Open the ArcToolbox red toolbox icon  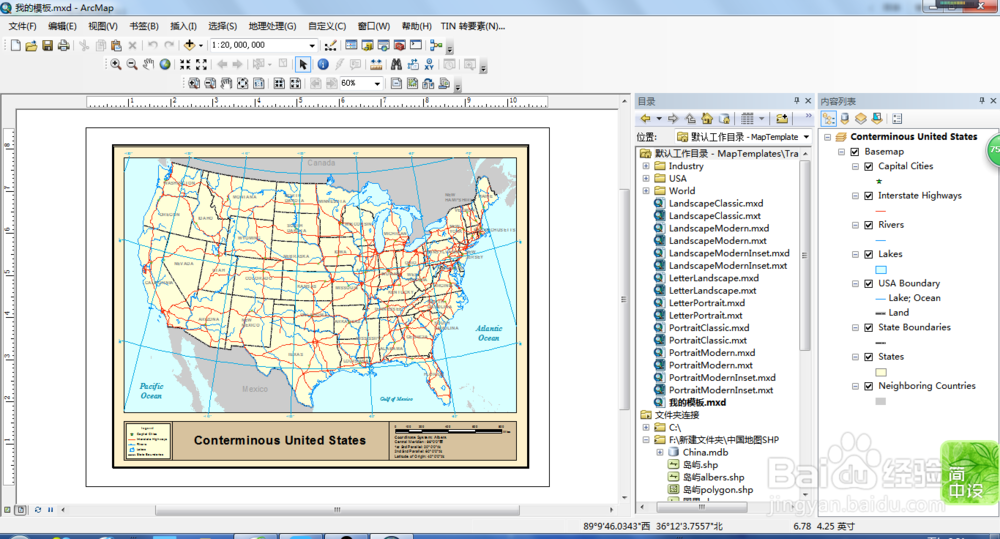[x=400, y=45]
